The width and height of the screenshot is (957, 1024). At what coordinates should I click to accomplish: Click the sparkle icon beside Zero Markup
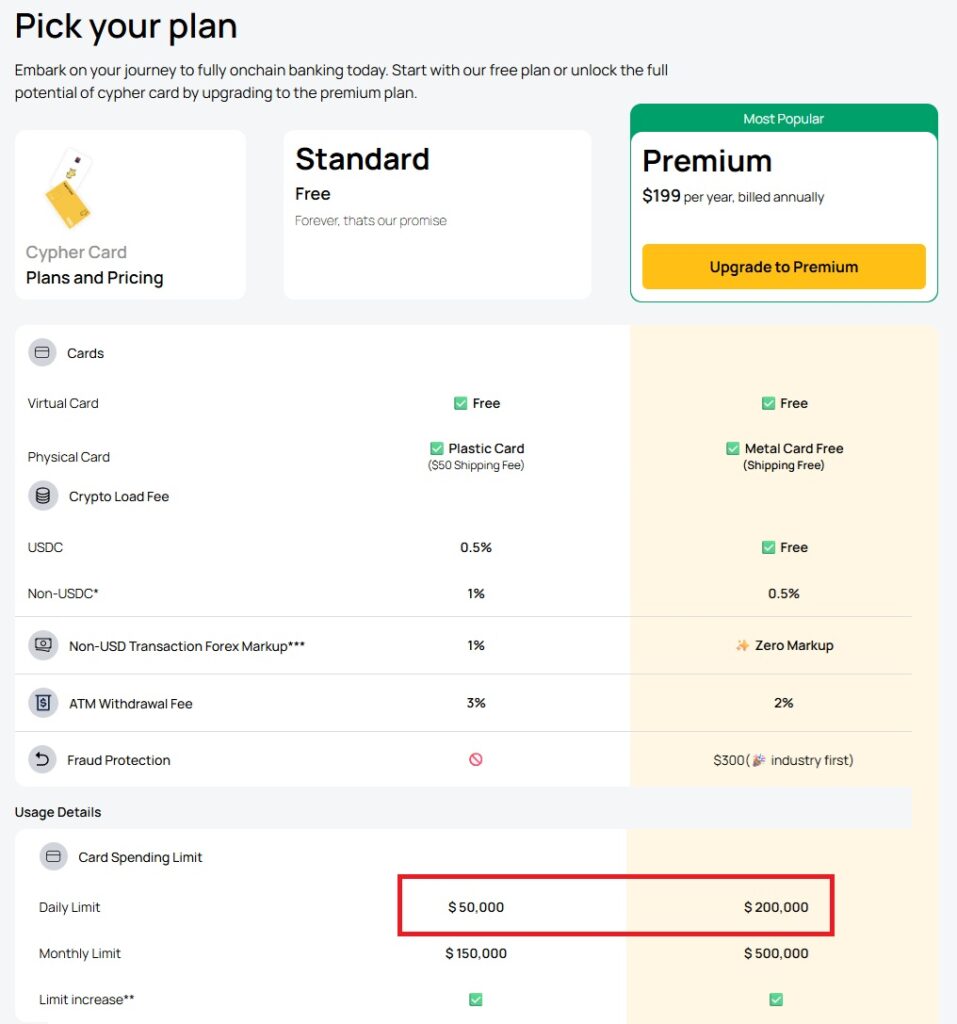(x=742, y=646)
